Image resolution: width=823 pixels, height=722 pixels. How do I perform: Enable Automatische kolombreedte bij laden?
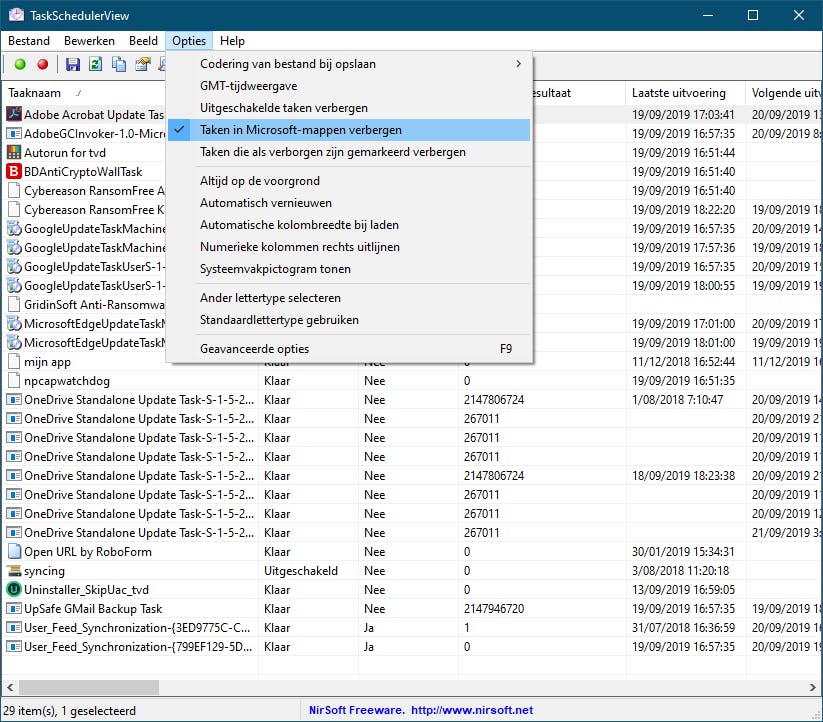(x=349, y=225)
